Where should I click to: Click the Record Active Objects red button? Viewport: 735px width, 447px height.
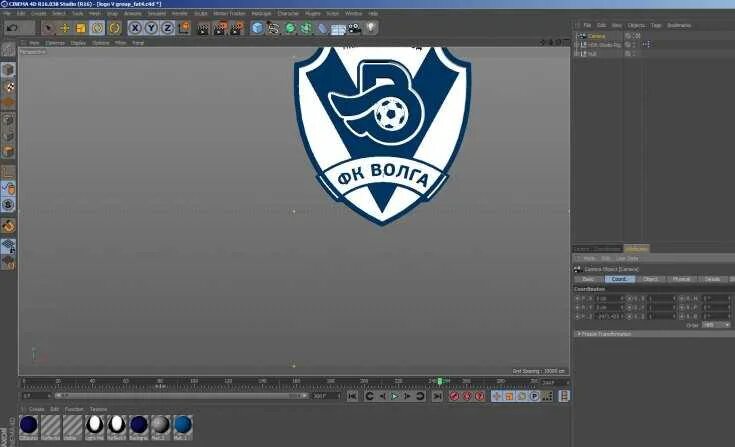tap(454, 396)
